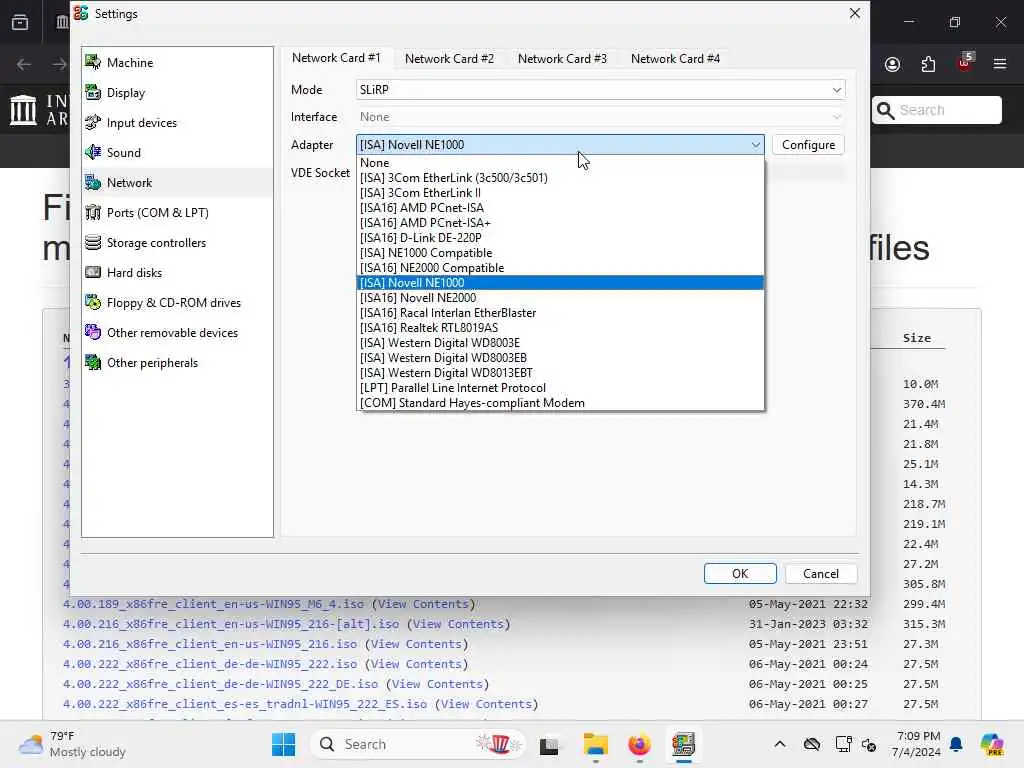Open 4.00.189 WIN95_M6_4.iso link
This screenshot has width=1024, height=768.
[214, 604]
